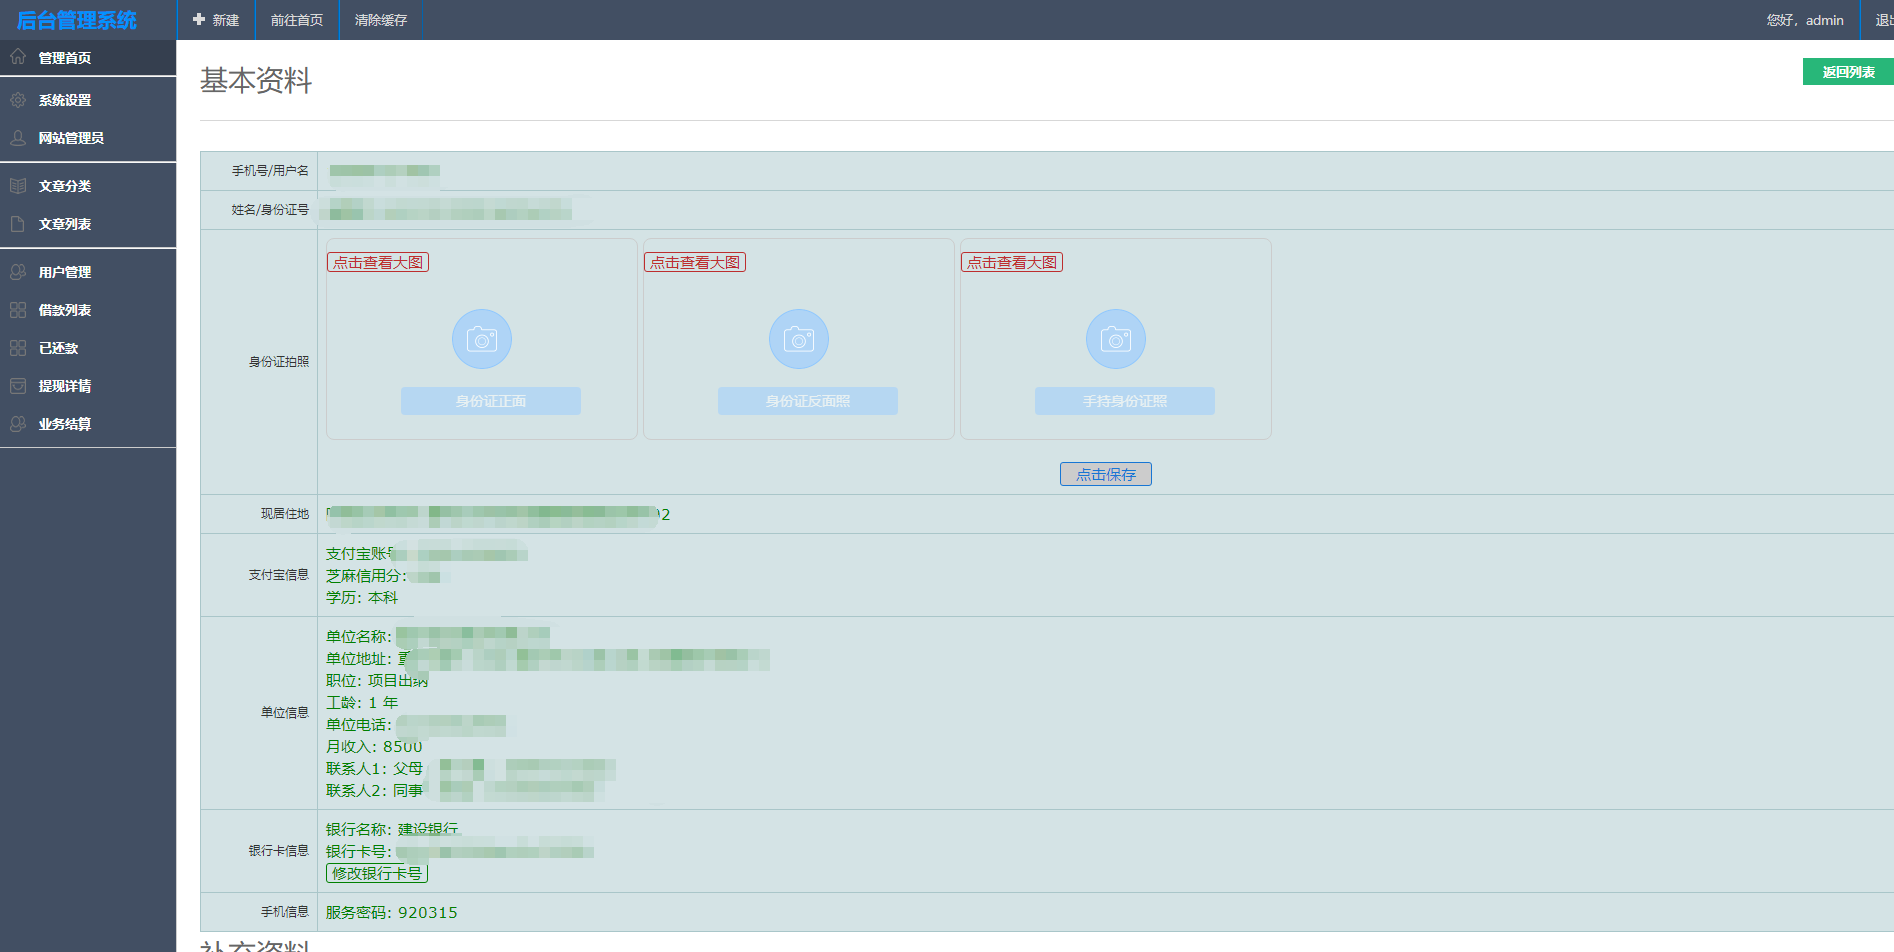The height and width of the screenshot is (952, 1894).
Task: Click the person icon beside 网站管理员
Action: point(18,138)
